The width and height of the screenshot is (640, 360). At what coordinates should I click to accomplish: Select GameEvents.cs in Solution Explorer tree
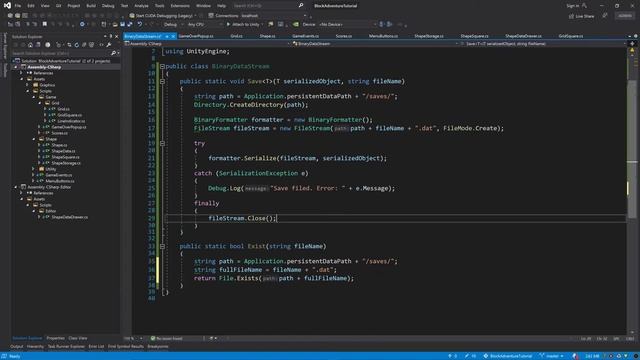pos(59,175)
